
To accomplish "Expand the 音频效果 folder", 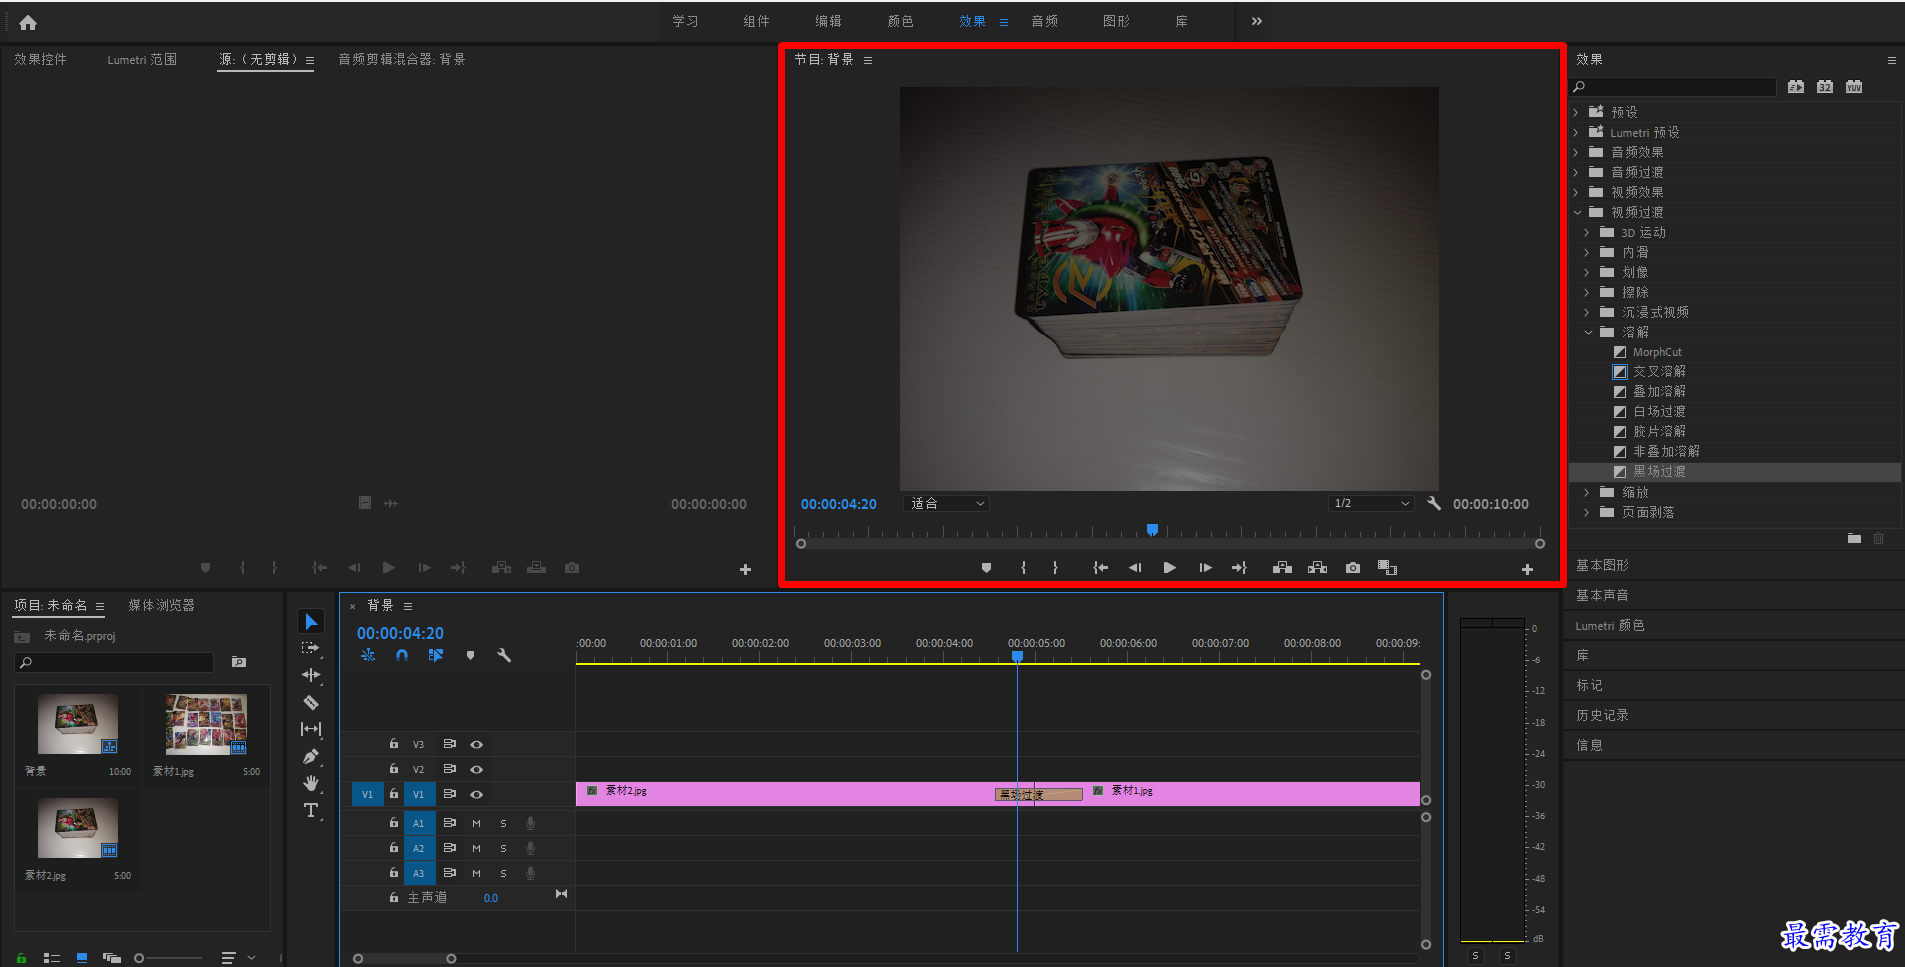I will pos(1577,152).
